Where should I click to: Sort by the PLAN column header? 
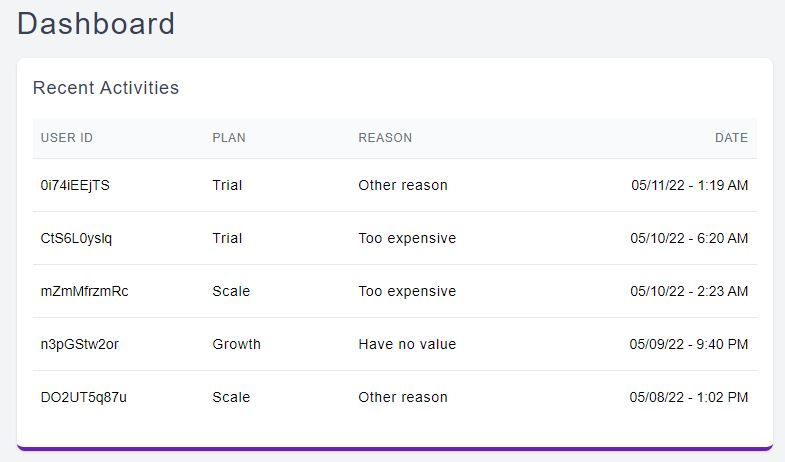[229, 138]
